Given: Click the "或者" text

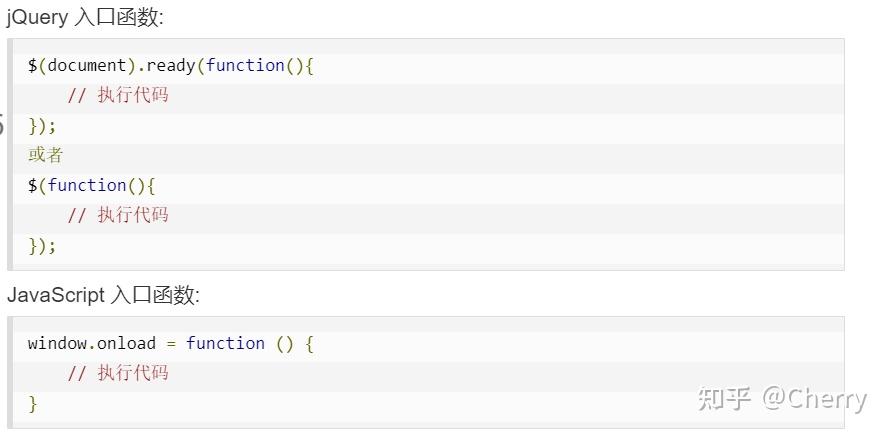Looking at the screenshot, I should [46, 155].
